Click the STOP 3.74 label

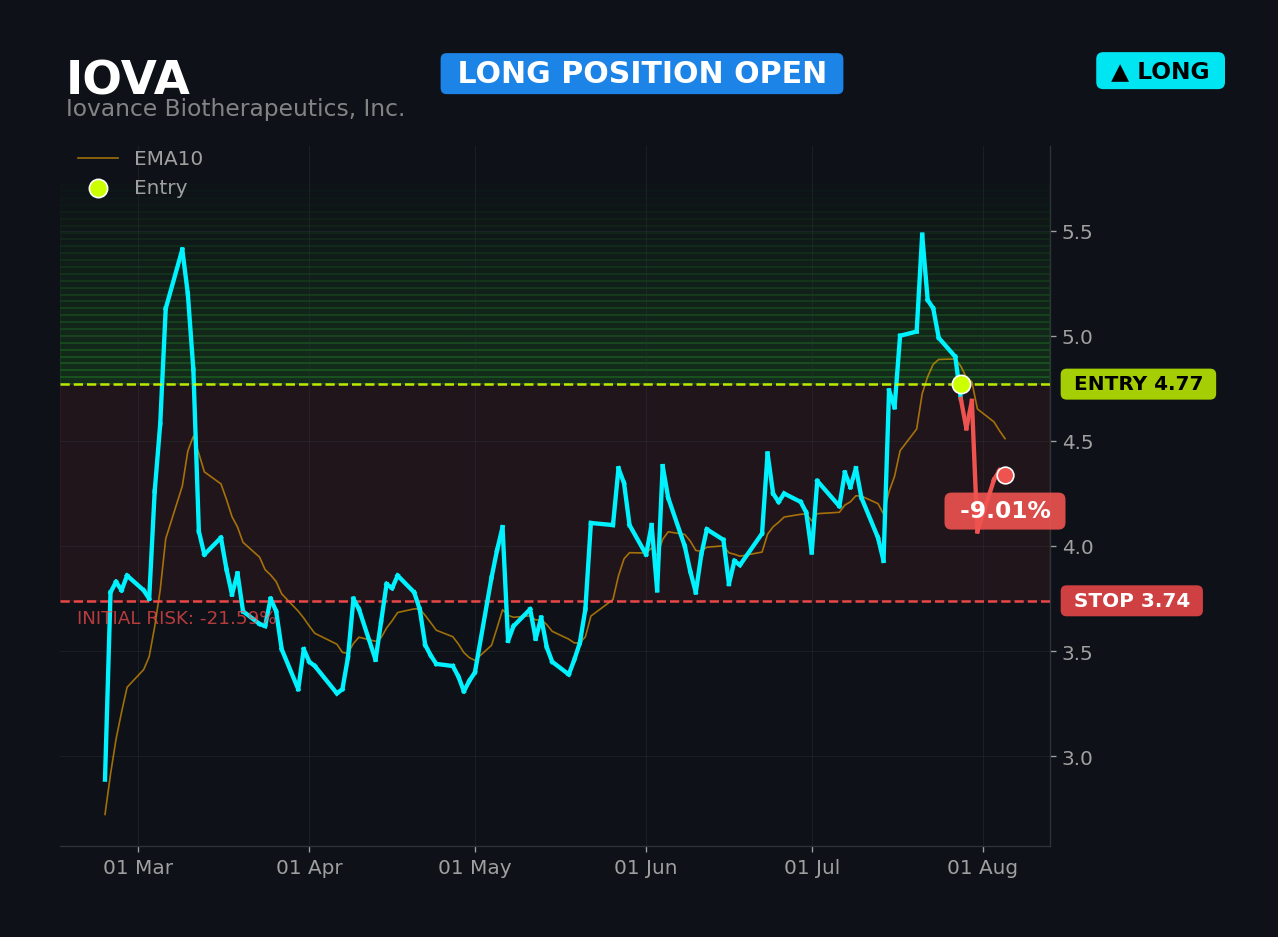click(1132, 601)
